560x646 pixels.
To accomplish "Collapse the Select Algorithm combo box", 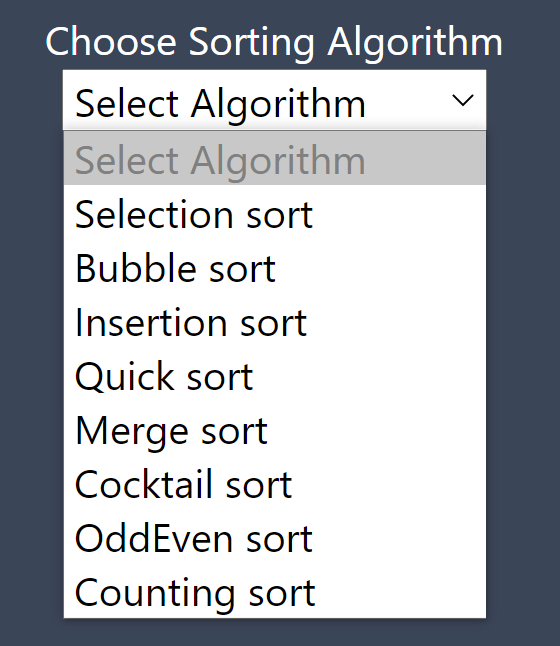I will click(x=274, y=100).
